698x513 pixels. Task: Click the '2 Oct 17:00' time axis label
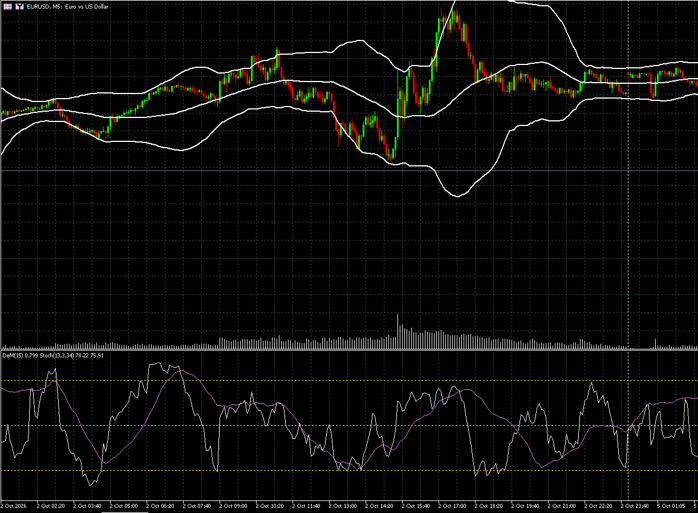[x=454, y=506]
